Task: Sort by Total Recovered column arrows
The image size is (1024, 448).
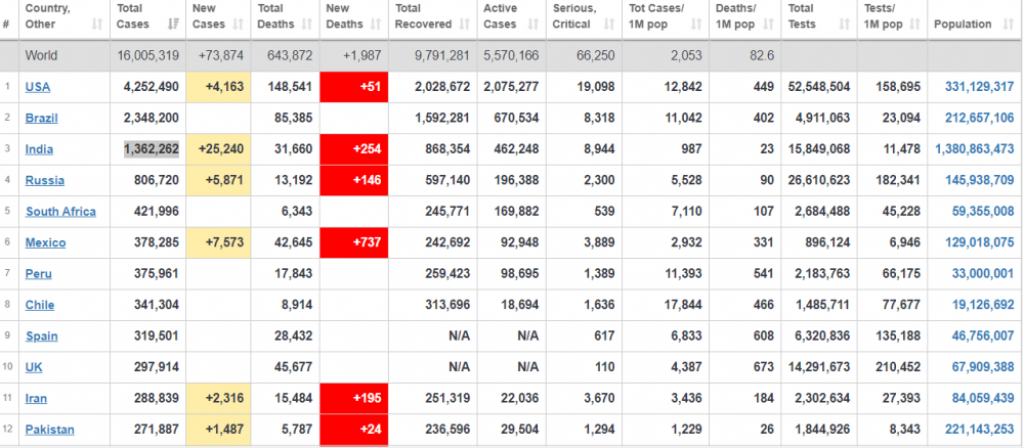Action: (466, 24)
